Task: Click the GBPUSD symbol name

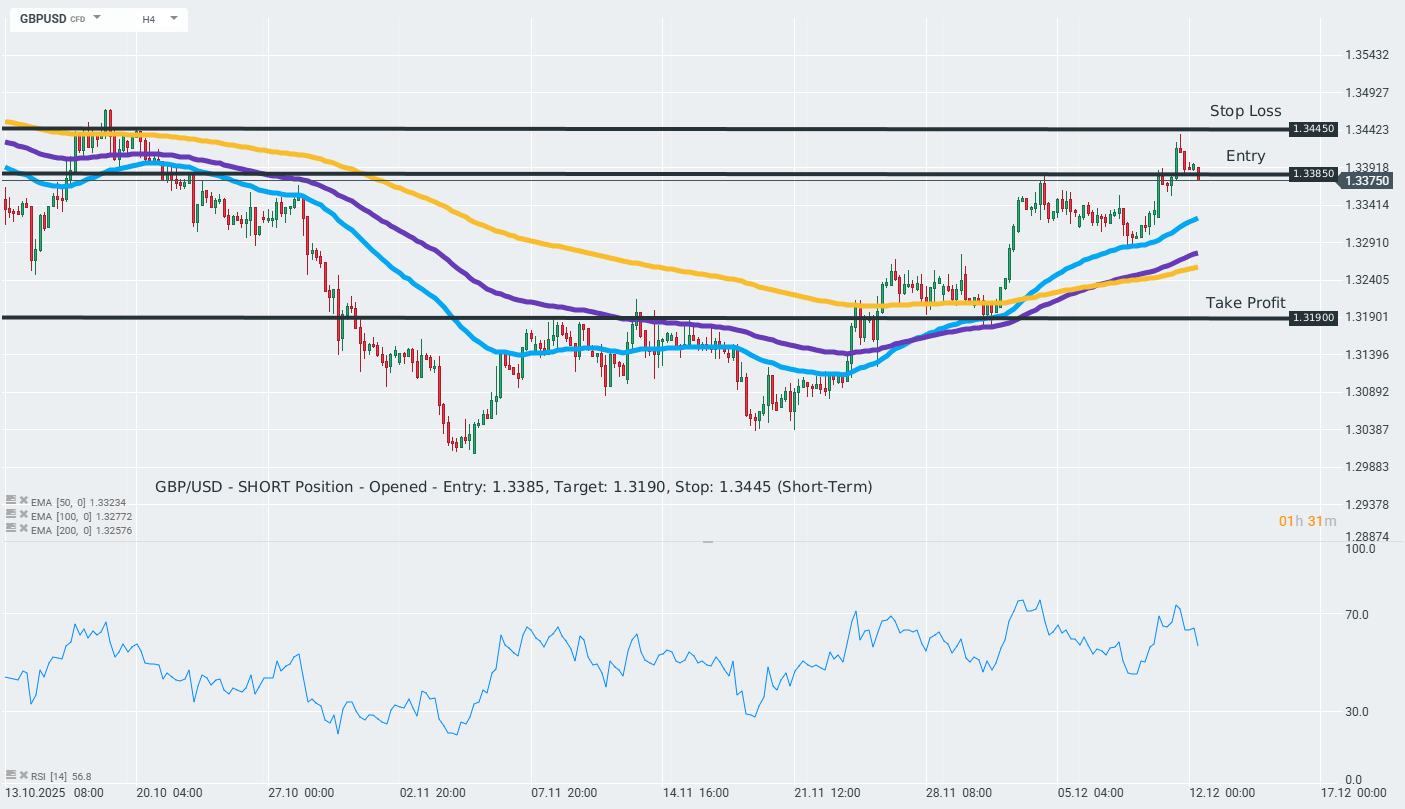Action: click(43, 19)
